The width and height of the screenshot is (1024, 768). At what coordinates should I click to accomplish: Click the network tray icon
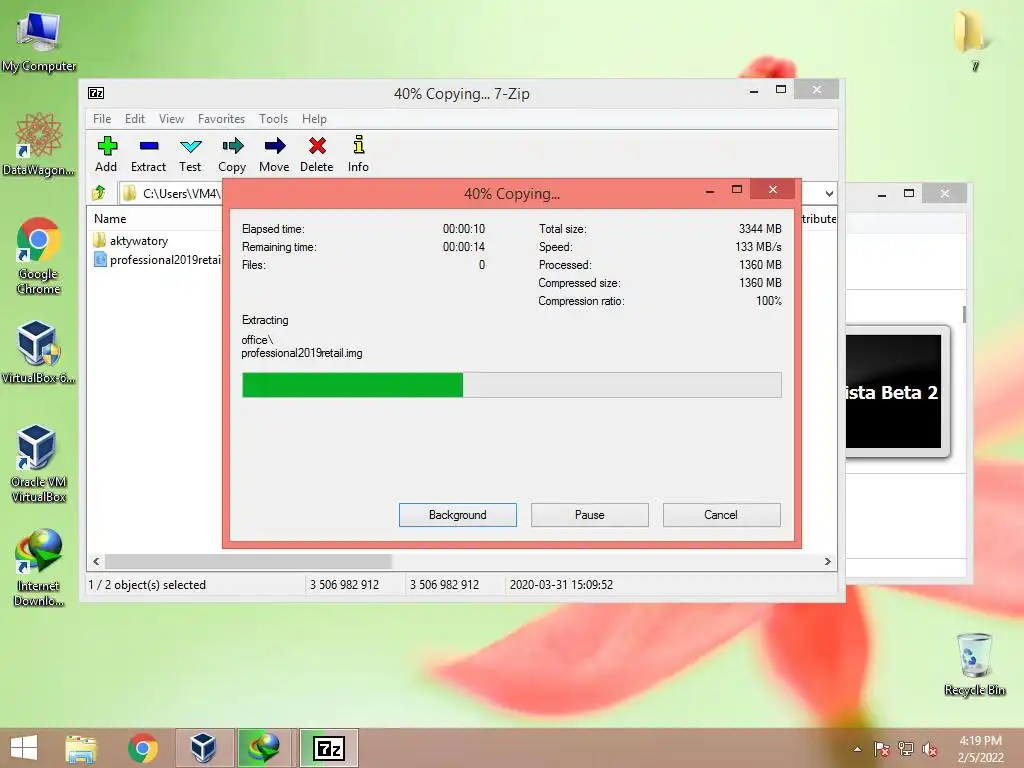click(906, 749)
